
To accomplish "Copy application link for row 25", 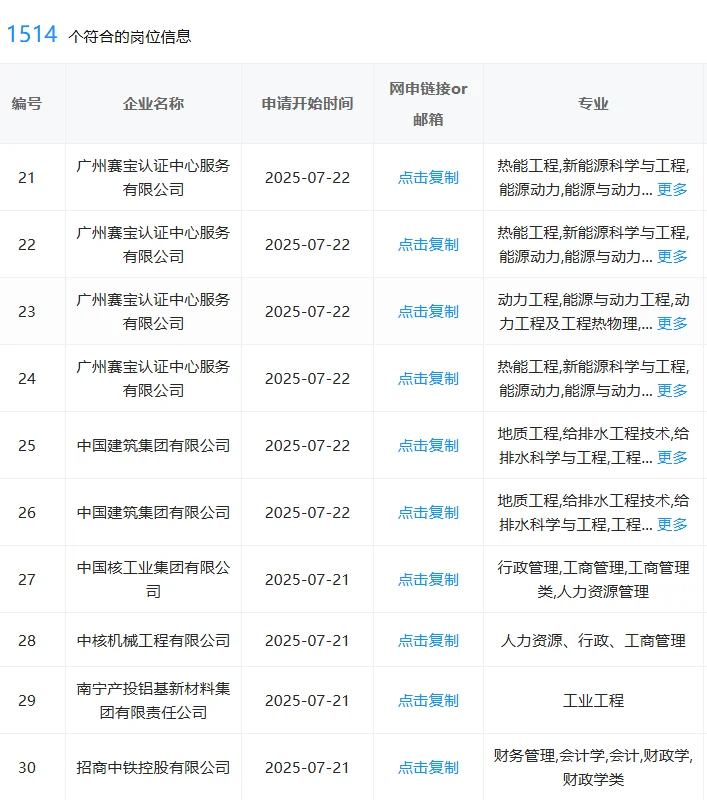I will [428, 445].
